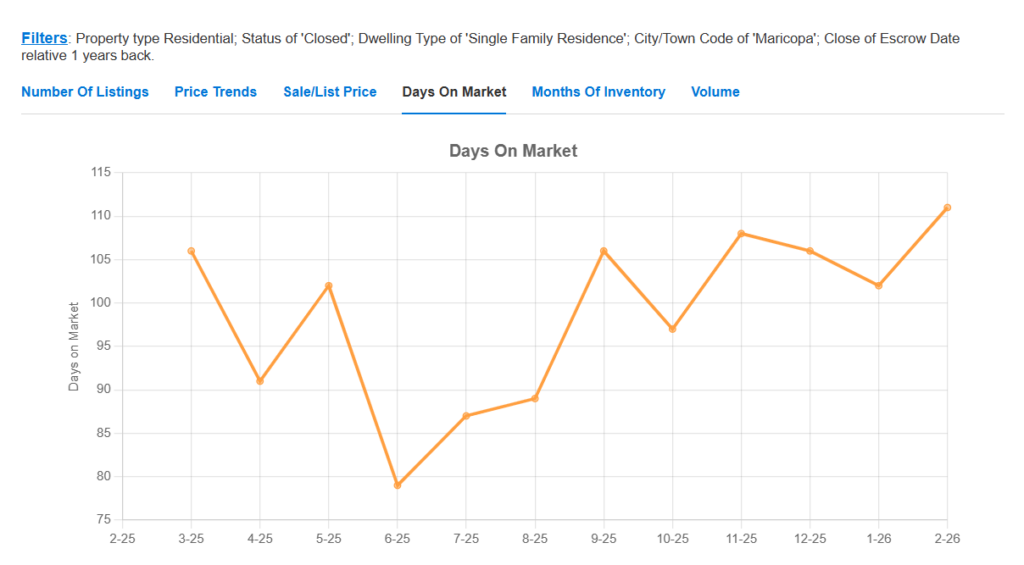The width and height of the screenshot is (1024, 565).
Task: Click the 5-25 data point on the chart
Action: (328, 286)
